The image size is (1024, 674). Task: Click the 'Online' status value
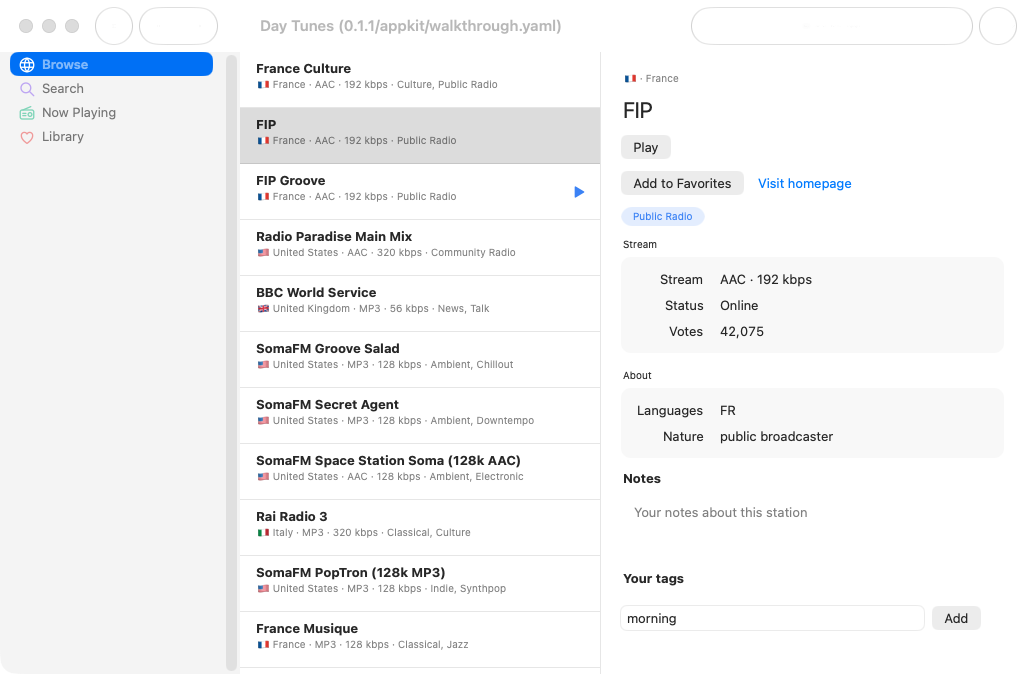(x=739, y=306)
